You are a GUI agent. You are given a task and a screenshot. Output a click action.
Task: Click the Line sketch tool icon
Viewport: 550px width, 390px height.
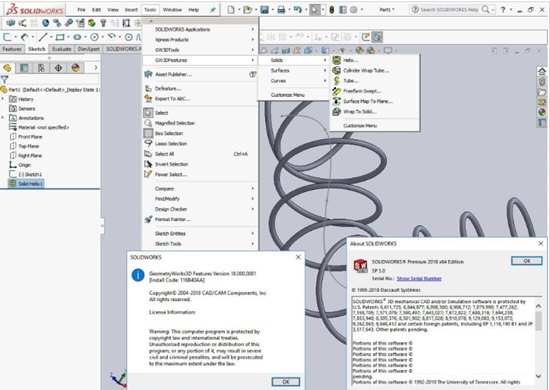[43, 37]
